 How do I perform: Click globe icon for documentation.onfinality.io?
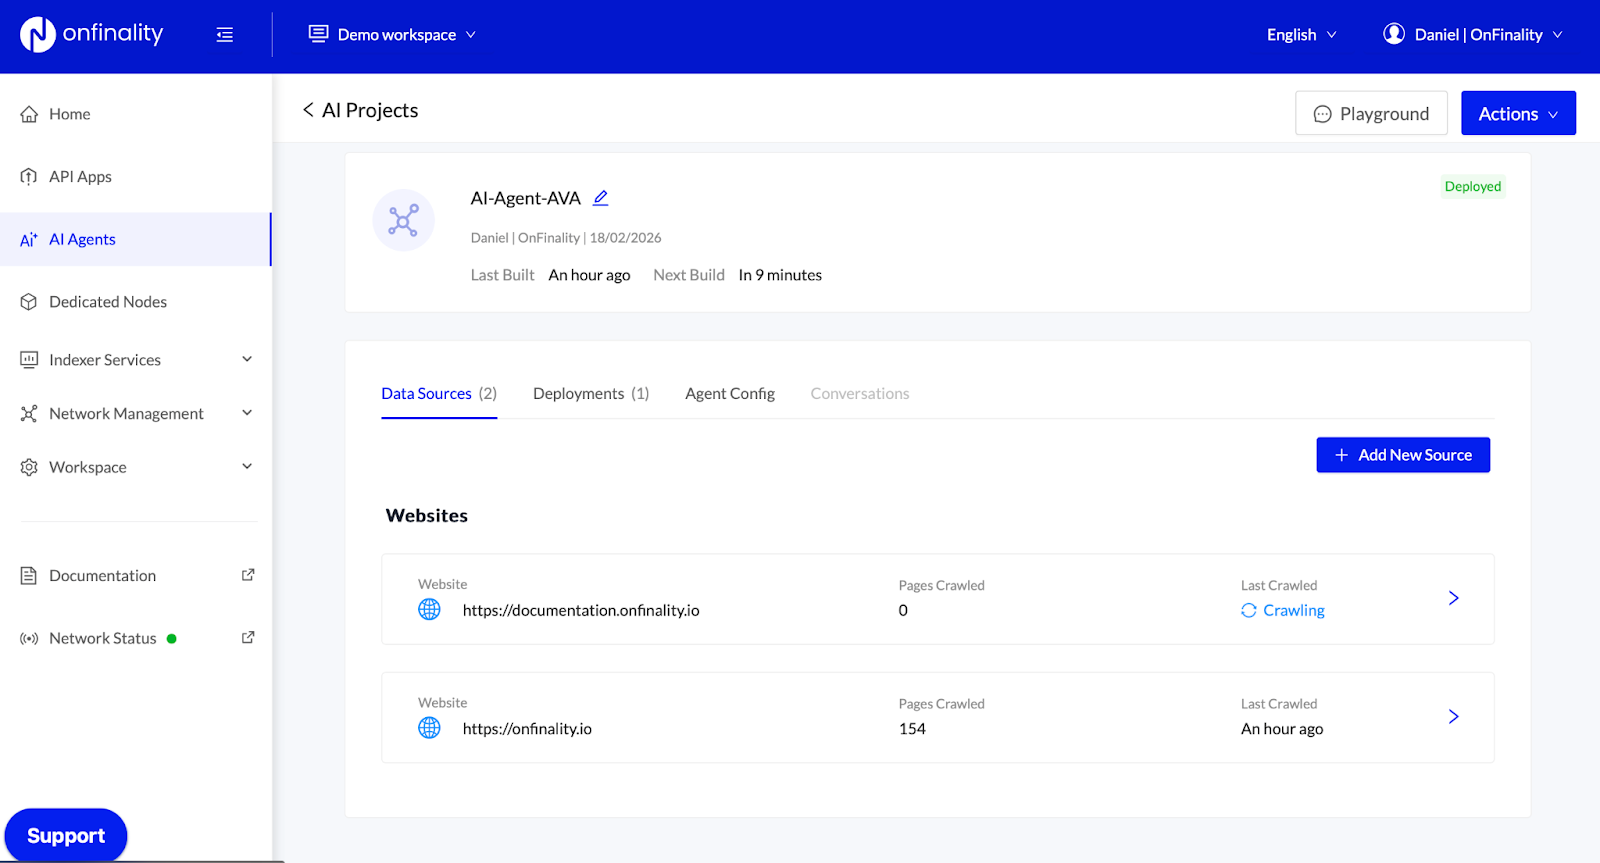pos(429,609)
